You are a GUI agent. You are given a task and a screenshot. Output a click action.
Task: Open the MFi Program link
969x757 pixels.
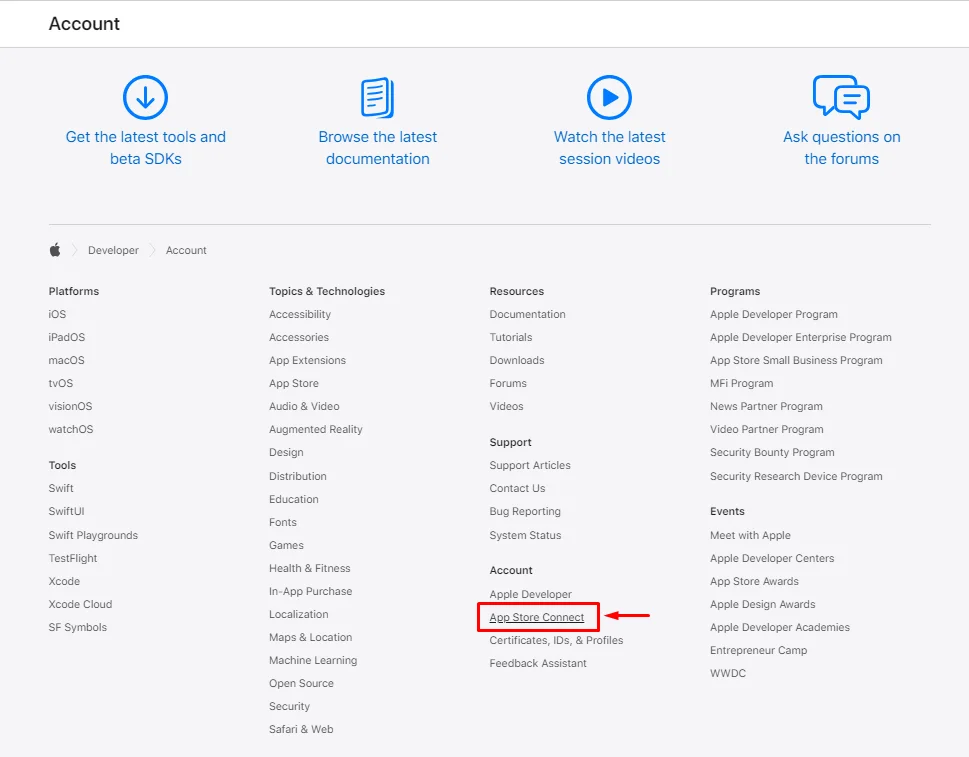pyautogui.click(x=742, y=384)
